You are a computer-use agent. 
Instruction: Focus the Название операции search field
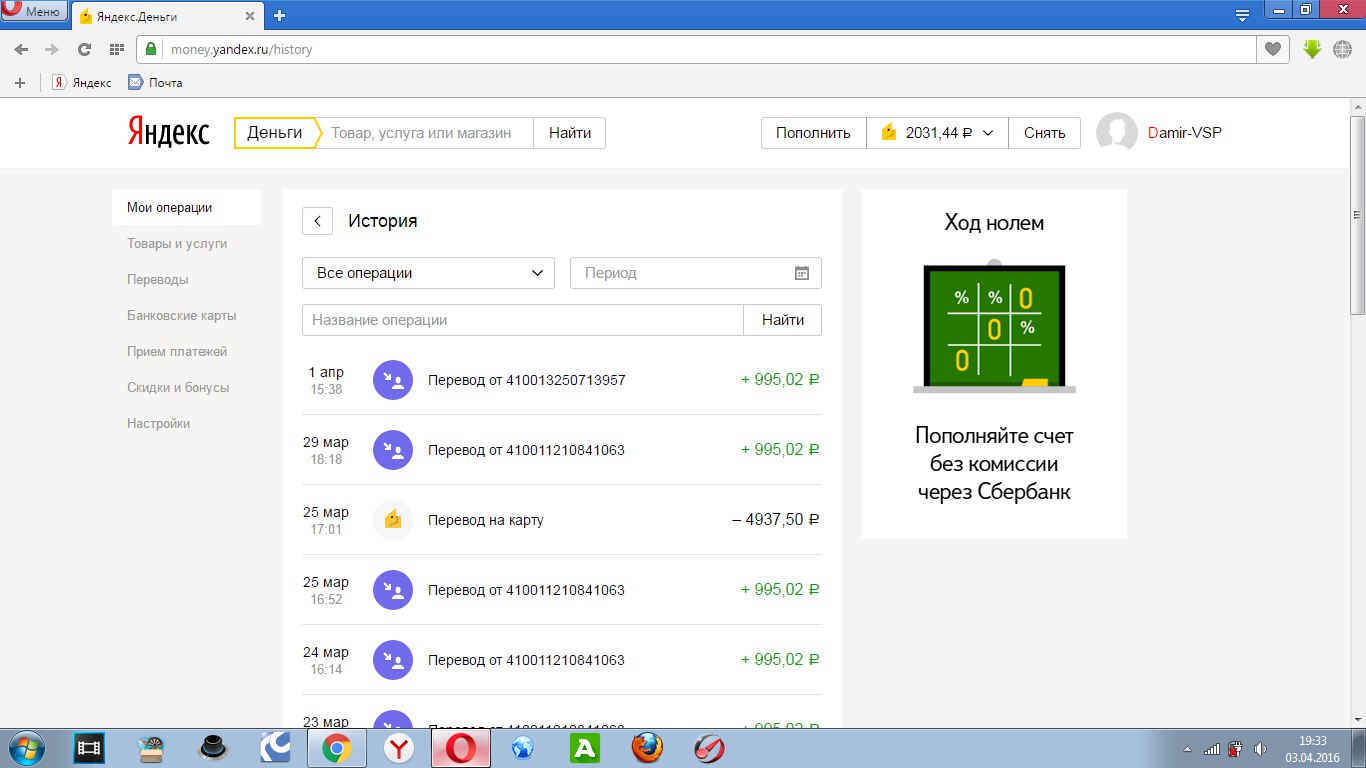point(523,320)
